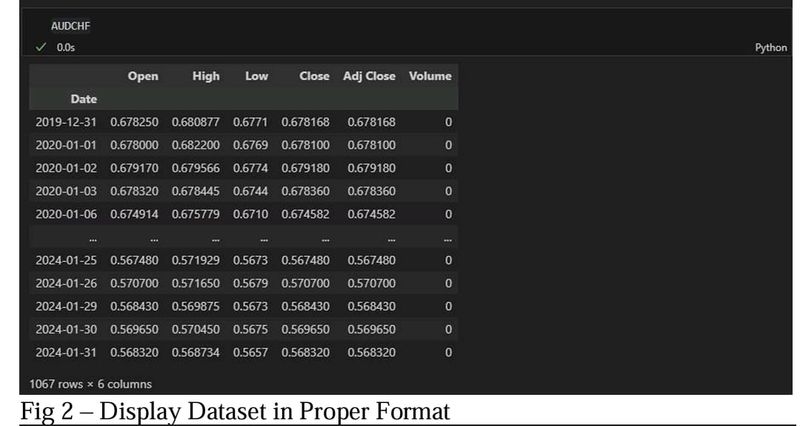Click the Adj Close column header
The height and width of the screenshot is (426, 800).
(369, 76)
